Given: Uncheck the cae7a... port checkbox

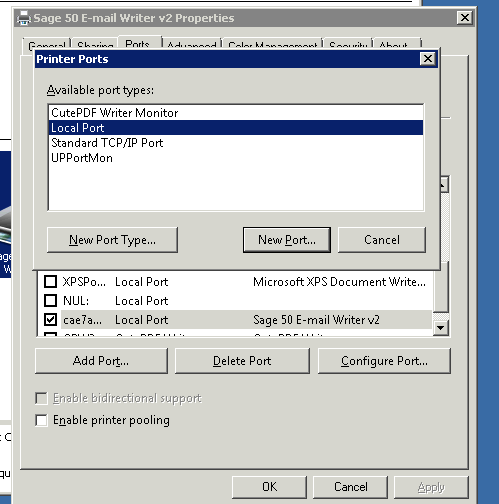Looking at the screenshot, I should point(50,320).
